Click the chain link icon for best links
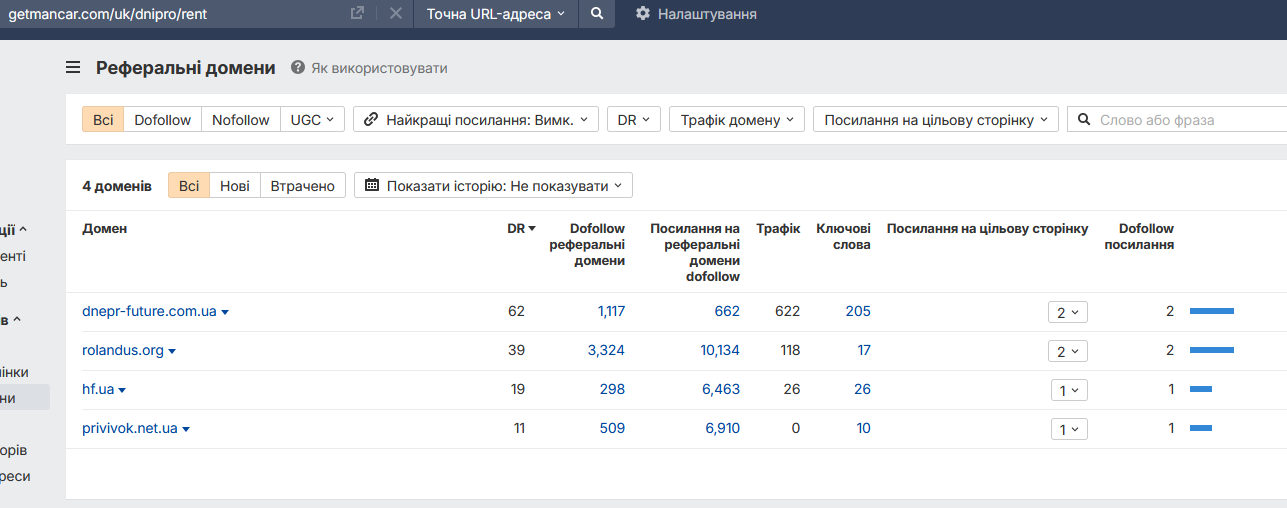1287x508 pixels. 371,120
